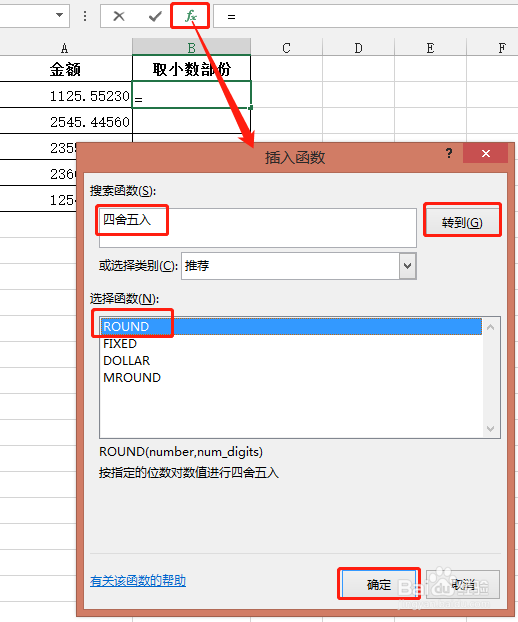This screenshot has height=622, width=518.
Task: Click the 取小数部份 header cell
Action: click(191, 69)
